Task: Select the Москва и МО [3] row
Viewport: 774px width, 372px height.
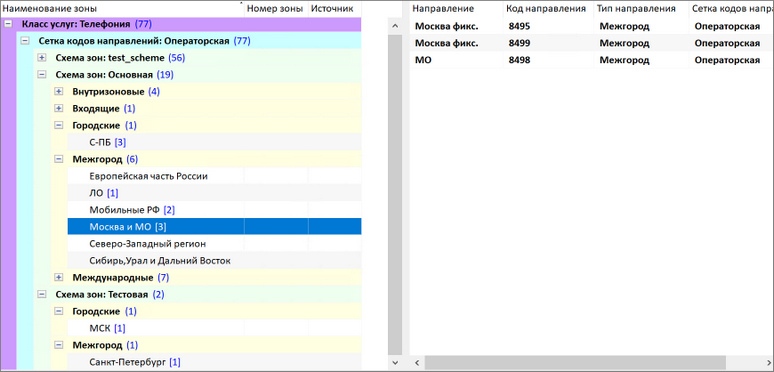Action: coord(214,227)
